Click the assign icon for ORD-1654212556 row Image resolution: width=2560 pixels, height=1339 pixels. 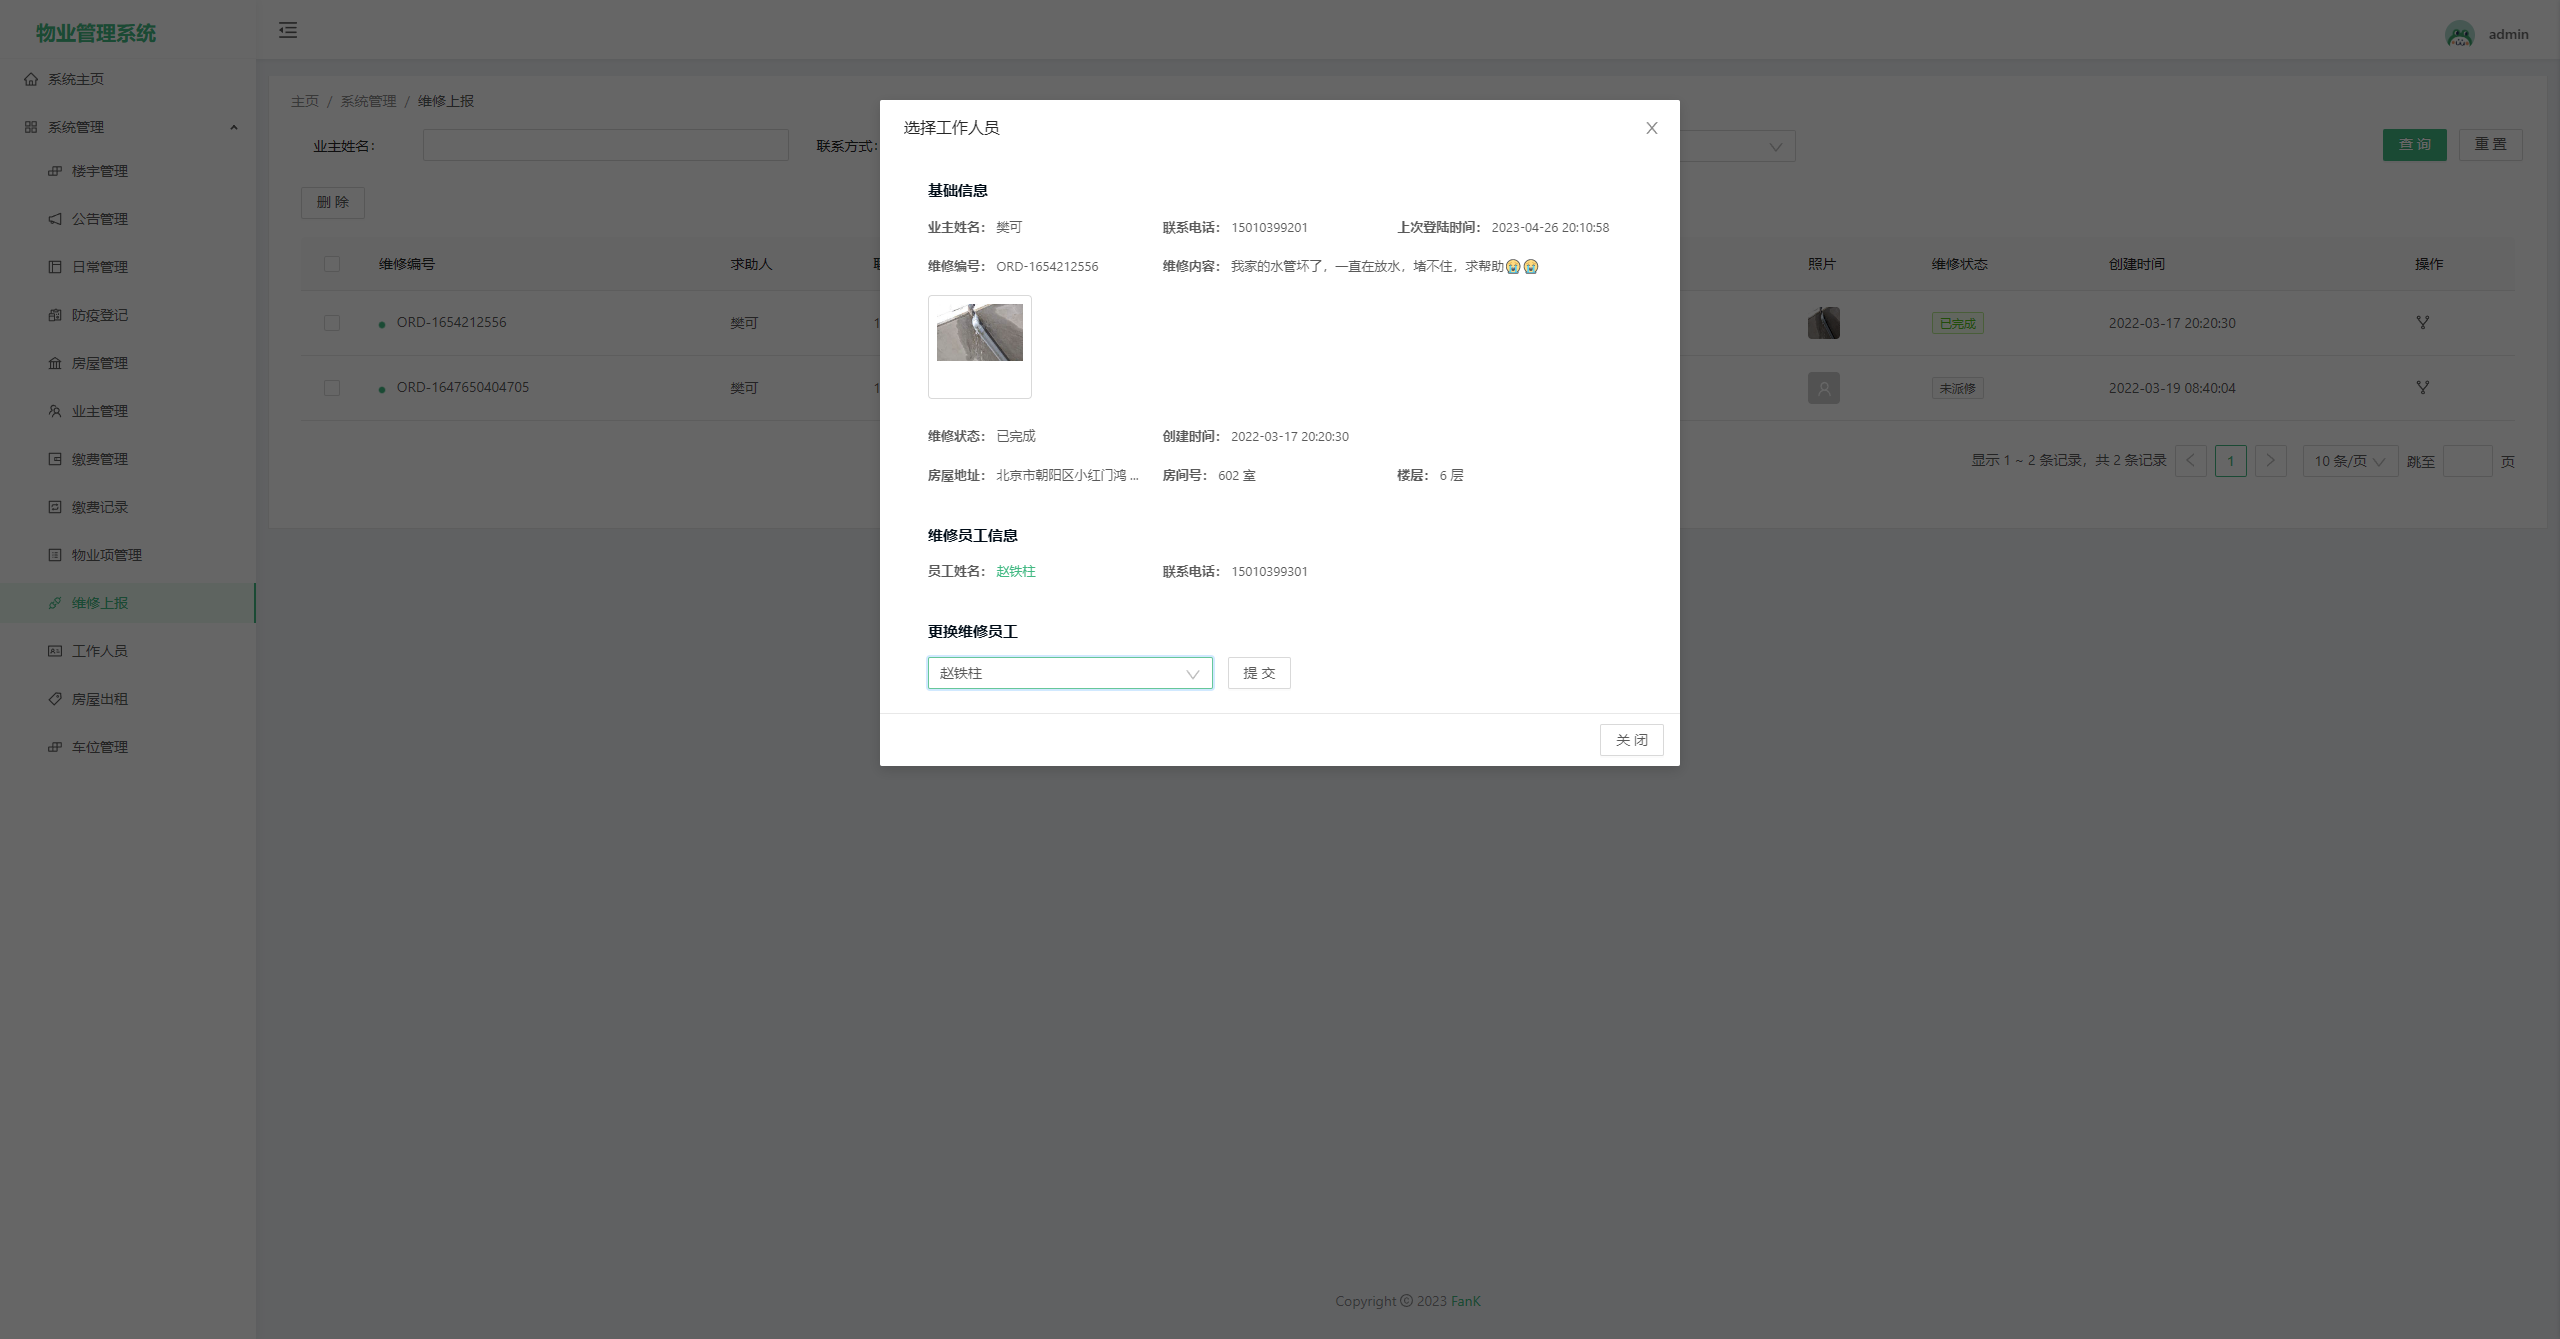2422,323
